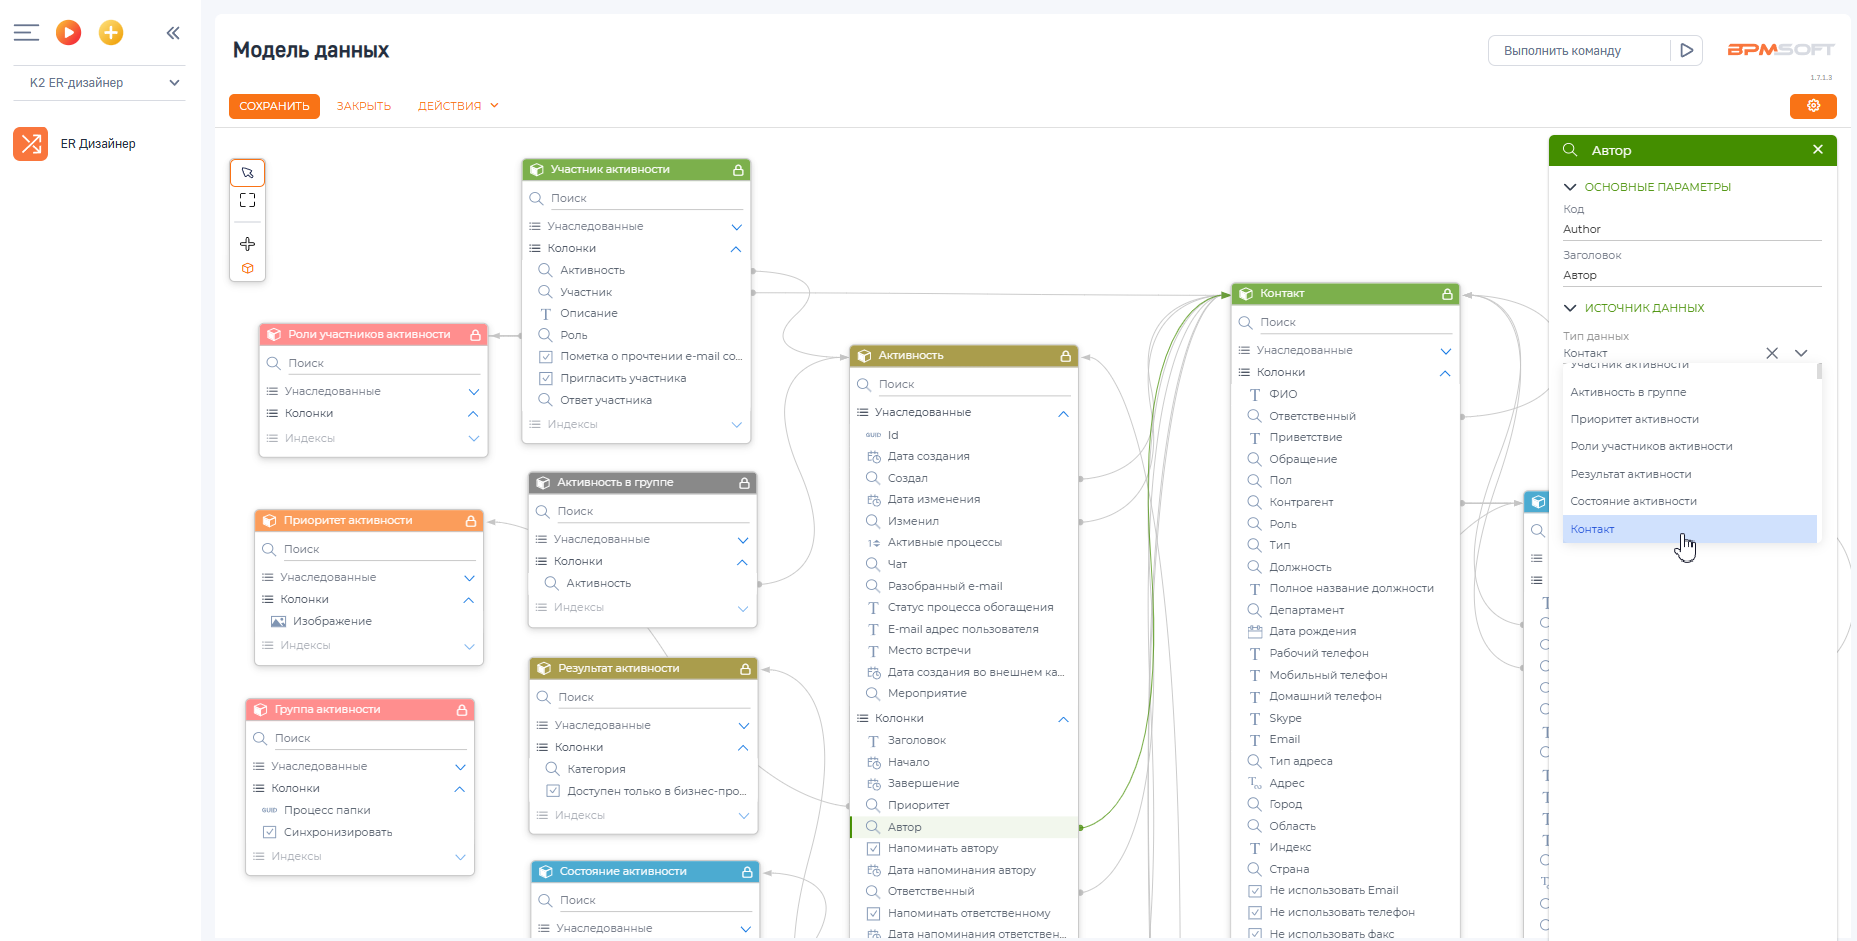Open the ДЕЙСТВИЯ menu
This screenshot has width=1857, height=941.
tap(458, 106)
